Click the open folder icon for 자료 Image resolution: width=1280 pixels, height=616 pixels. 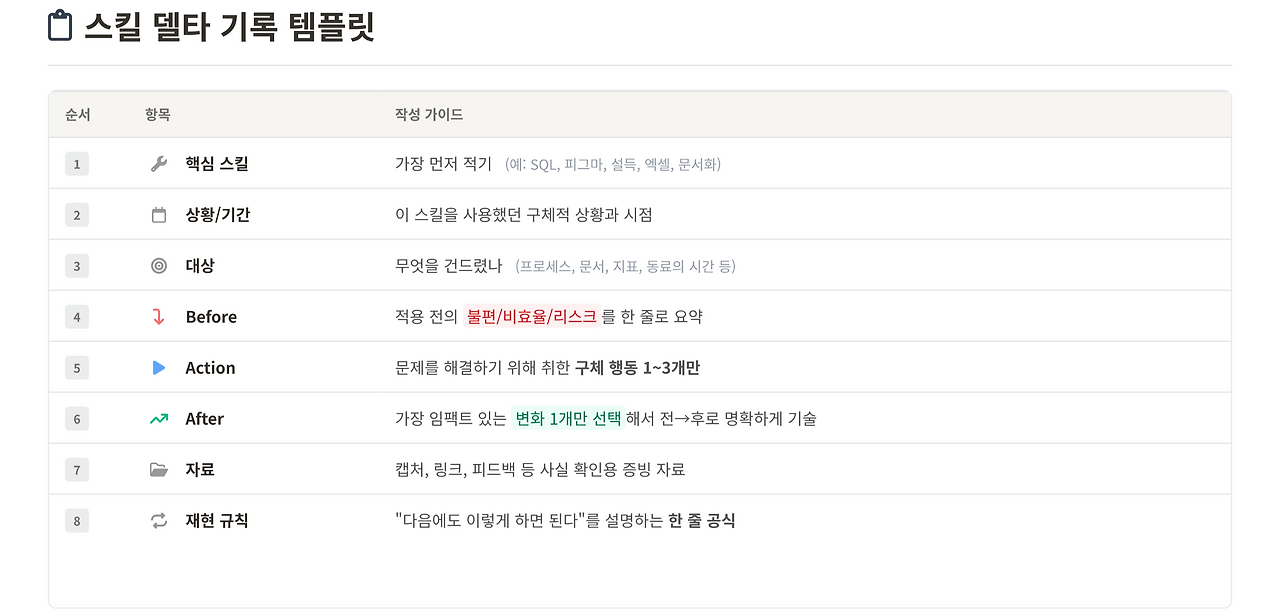[159, 470]
